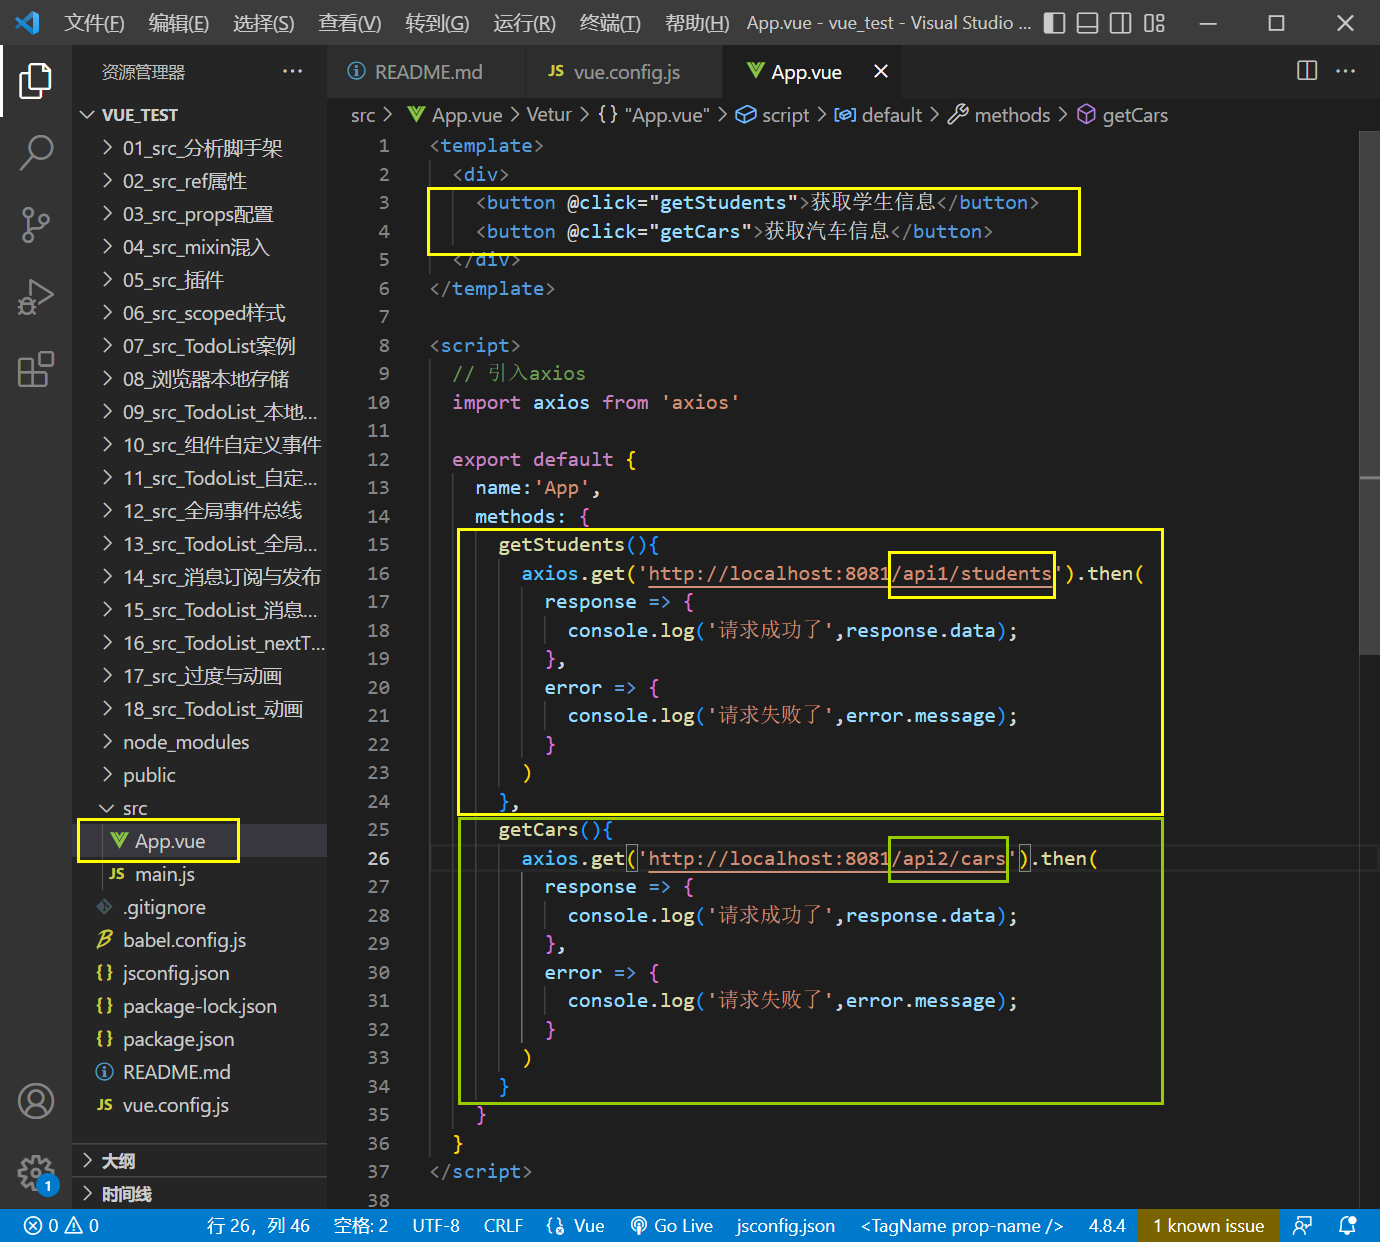
Task: Open editor More Actions ellipsis
Action: 1346,70
